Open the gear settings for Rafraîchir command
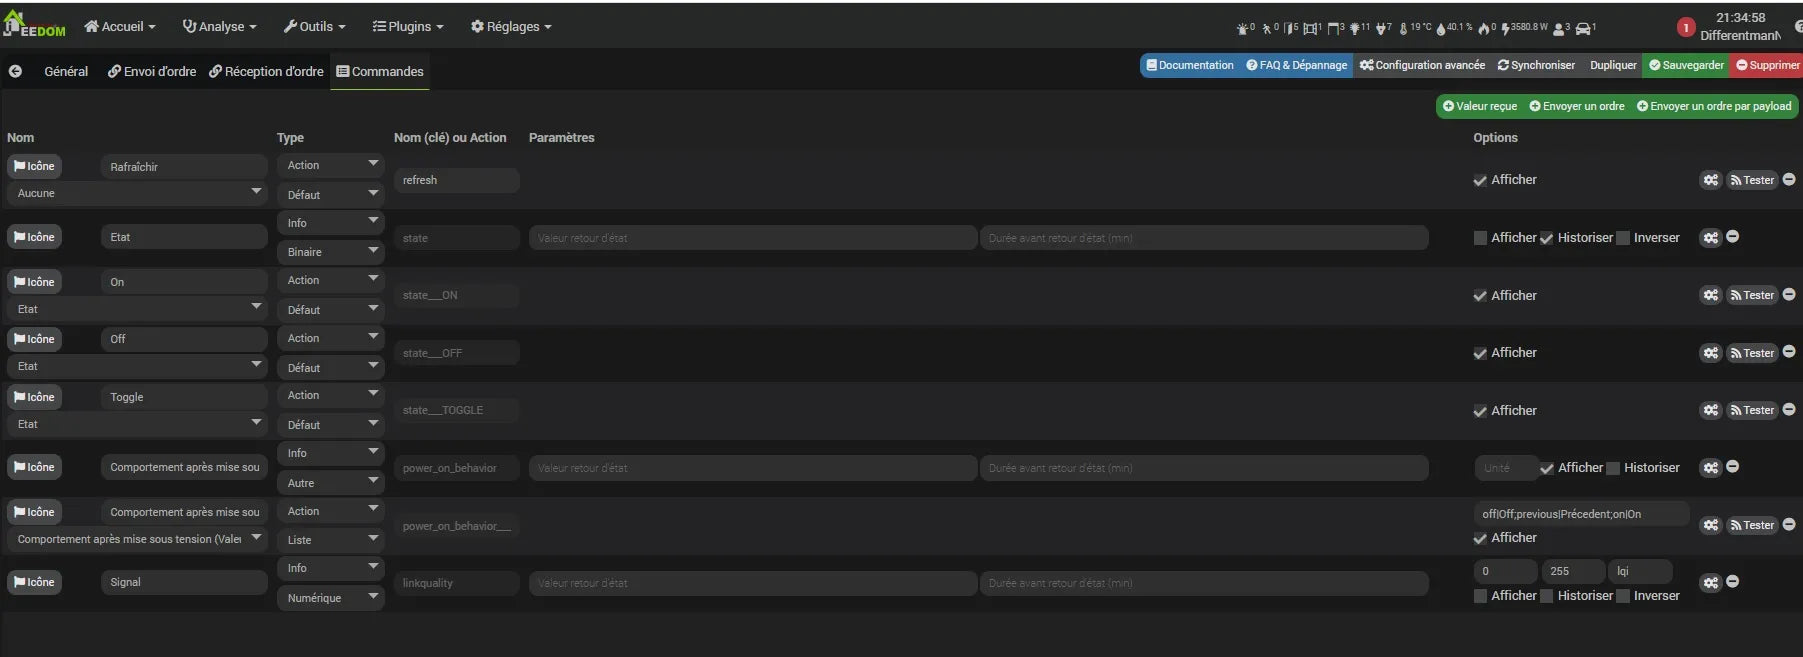 click(1710, 180)
